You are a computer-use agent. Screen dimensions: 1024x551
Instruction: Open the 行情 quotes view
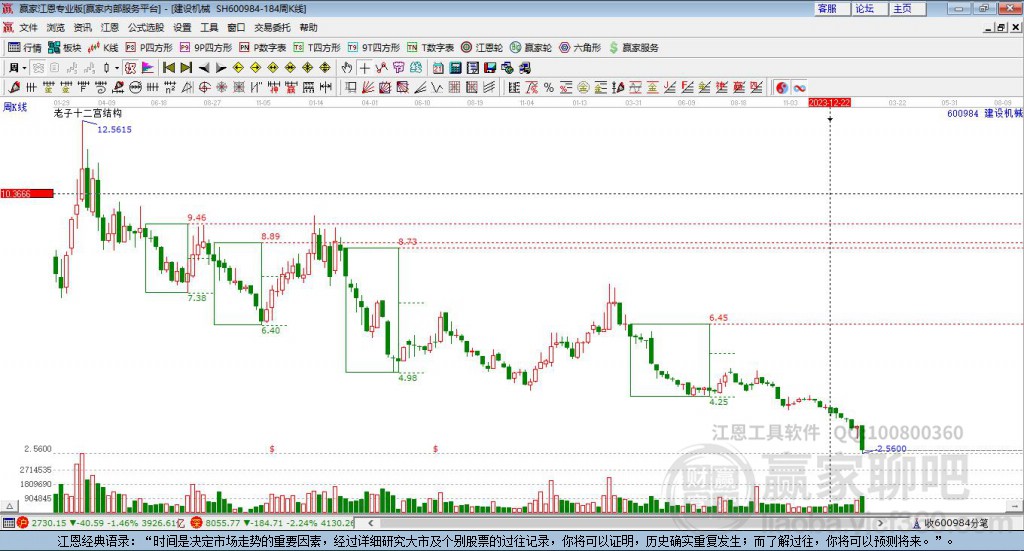25,48
